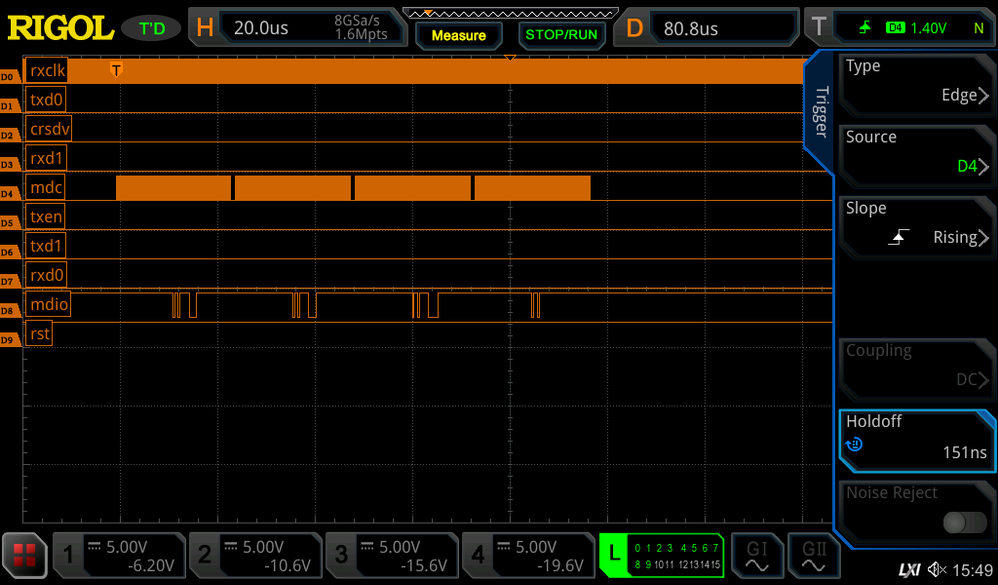998x585 pixels.
Task: Tap the T'D trigger status indicator
Action: coord(151,29)
